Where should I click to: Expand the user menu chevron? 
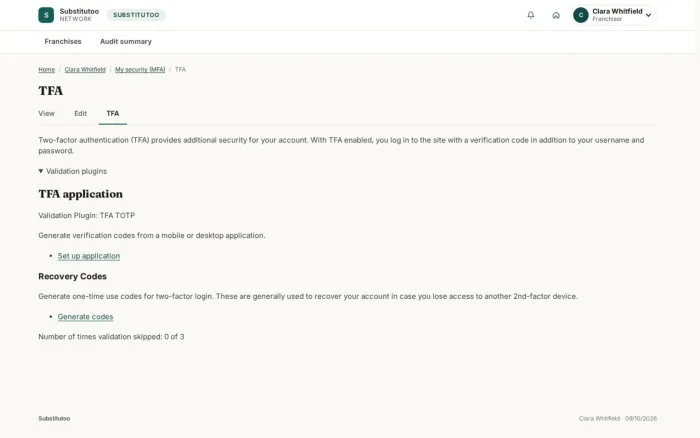click(648, 15)
